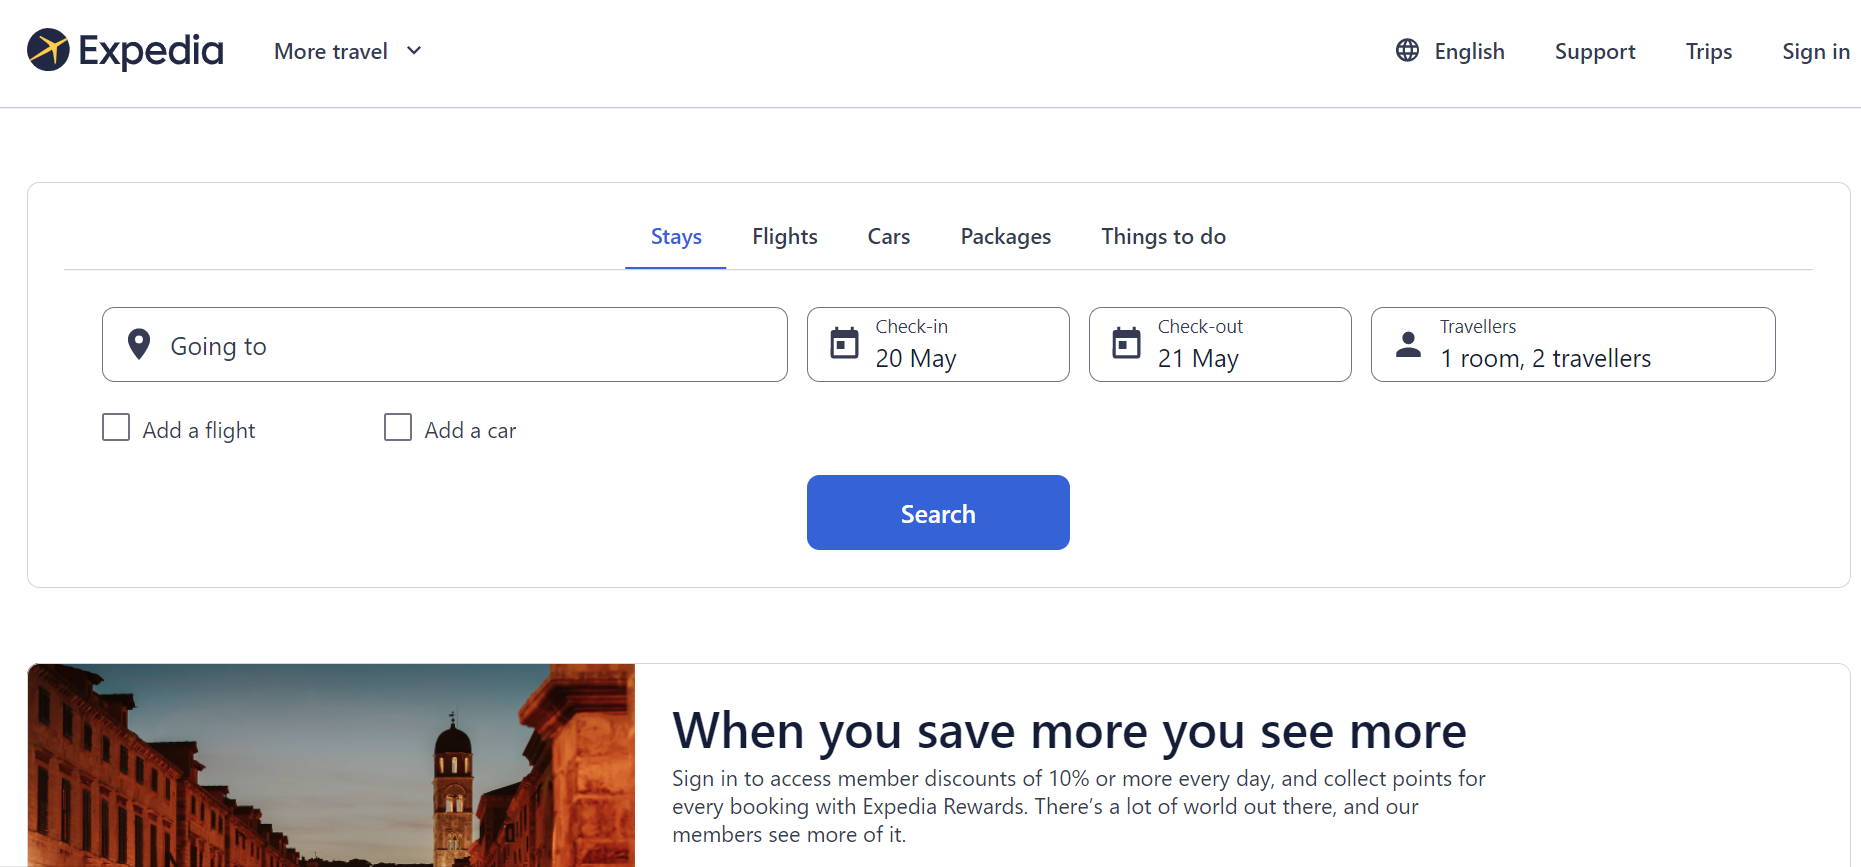This screenshot has width=1861, height=867.
Task: Switch to the Flights tab
Action: click(785, 237)
